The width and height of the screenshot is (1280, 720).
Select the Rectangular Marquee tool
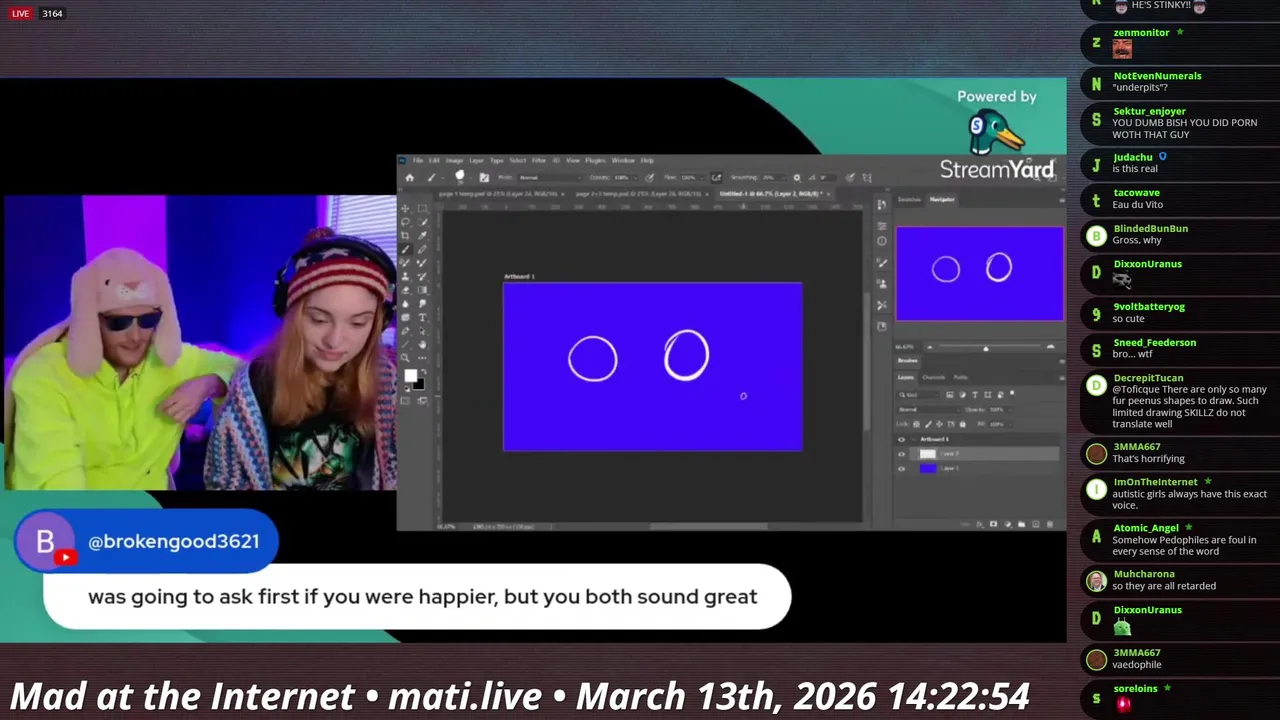pyautogui.click(x=422, y=208)
